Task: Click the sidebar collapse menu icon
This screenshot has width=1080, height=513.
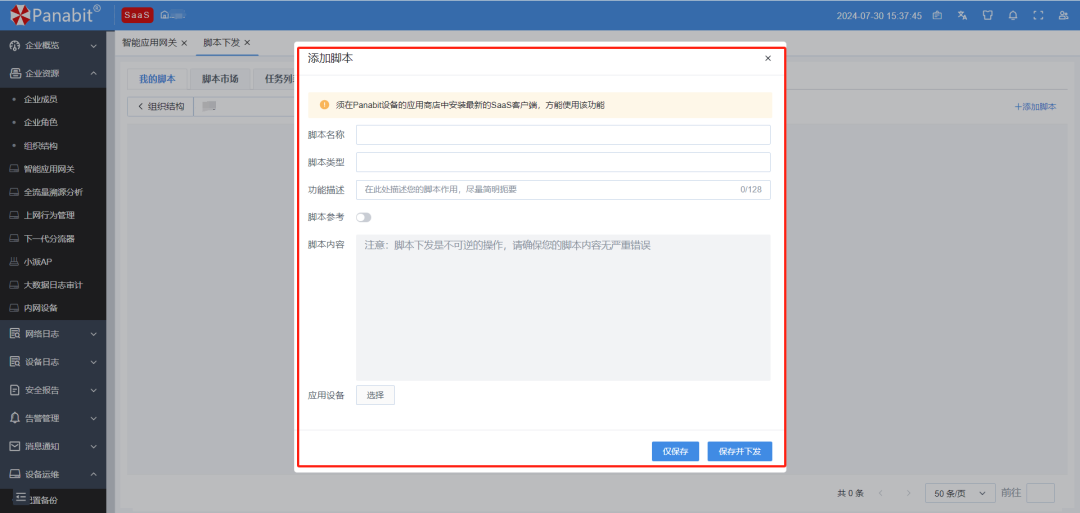Action: (20, 497)
